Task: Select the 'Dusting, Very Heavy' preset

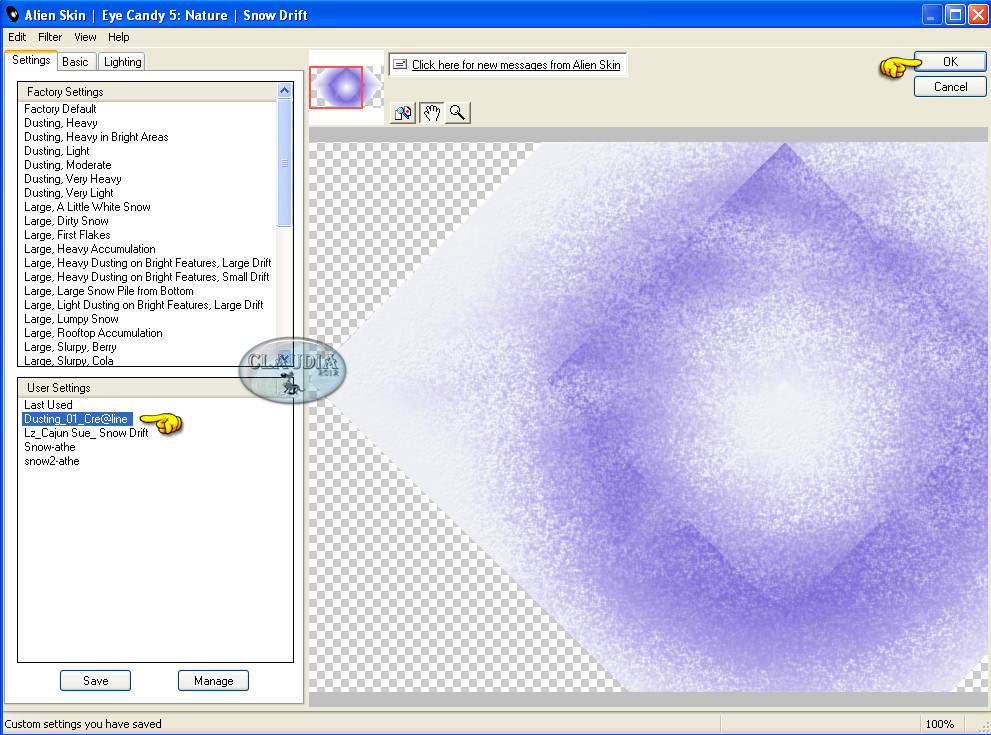Action: tap(73, 179)
